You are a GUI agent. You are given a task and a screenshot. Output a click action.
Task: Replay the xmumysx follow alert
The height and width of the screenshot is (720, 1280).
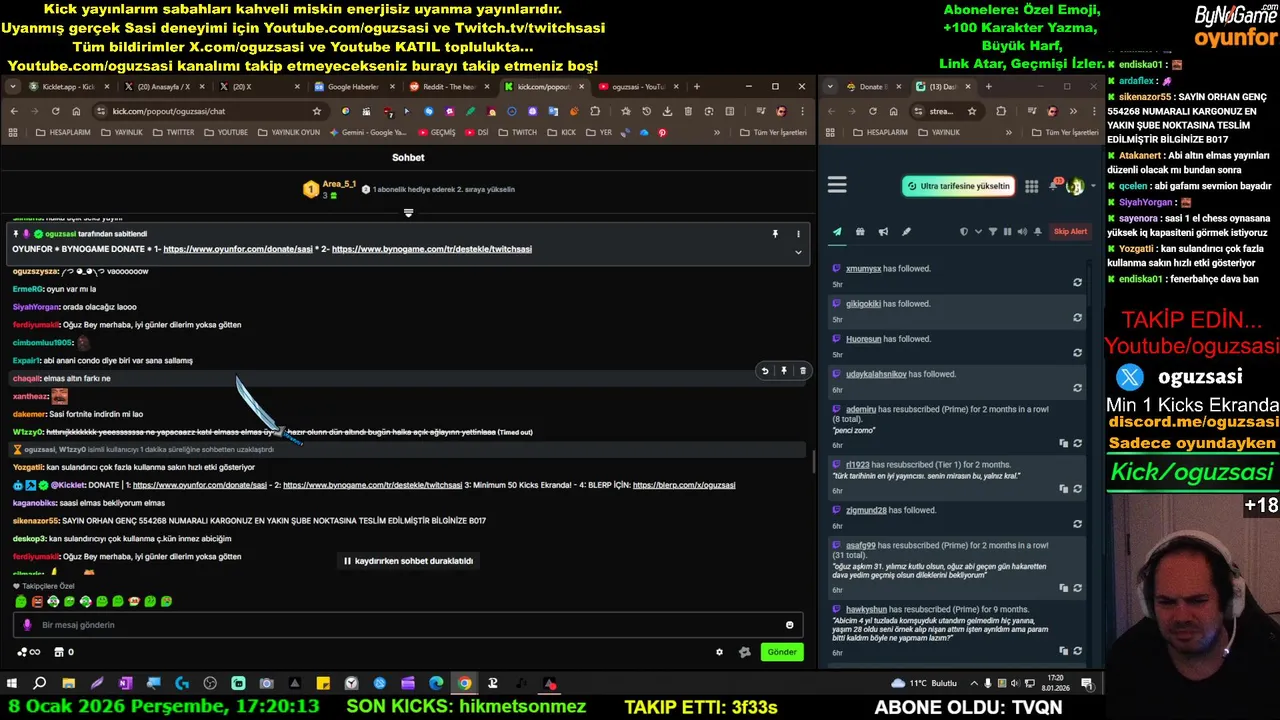click(1077, 282)
